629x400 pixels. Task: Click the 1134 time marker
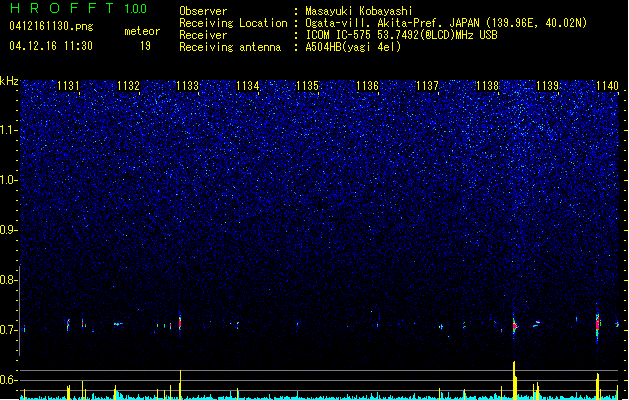click(248, 86)
